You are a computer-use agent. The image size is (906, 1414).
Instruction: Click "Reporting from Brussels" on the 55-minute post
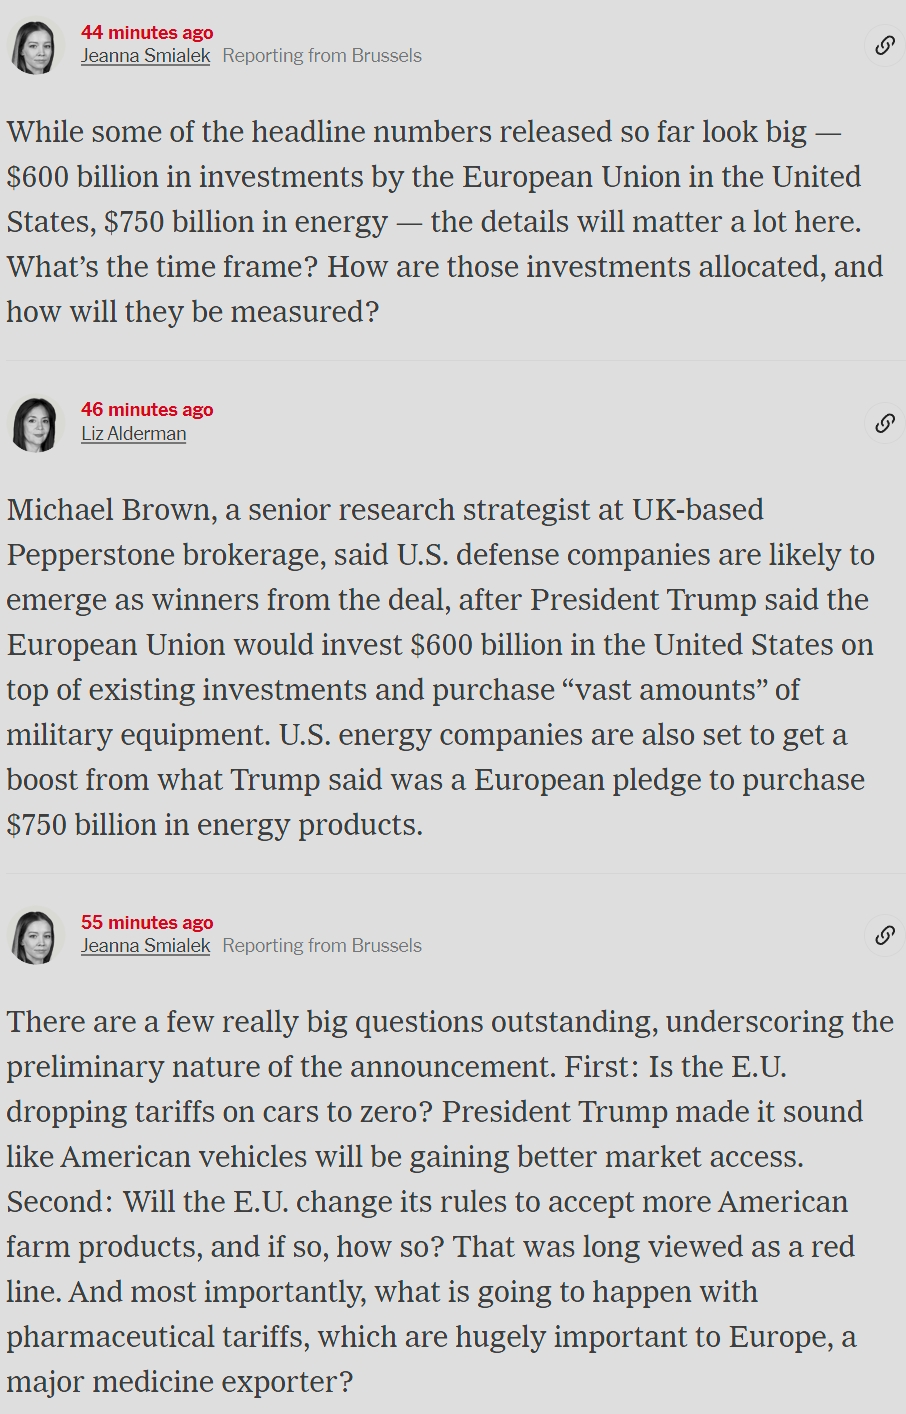(322, 946)
